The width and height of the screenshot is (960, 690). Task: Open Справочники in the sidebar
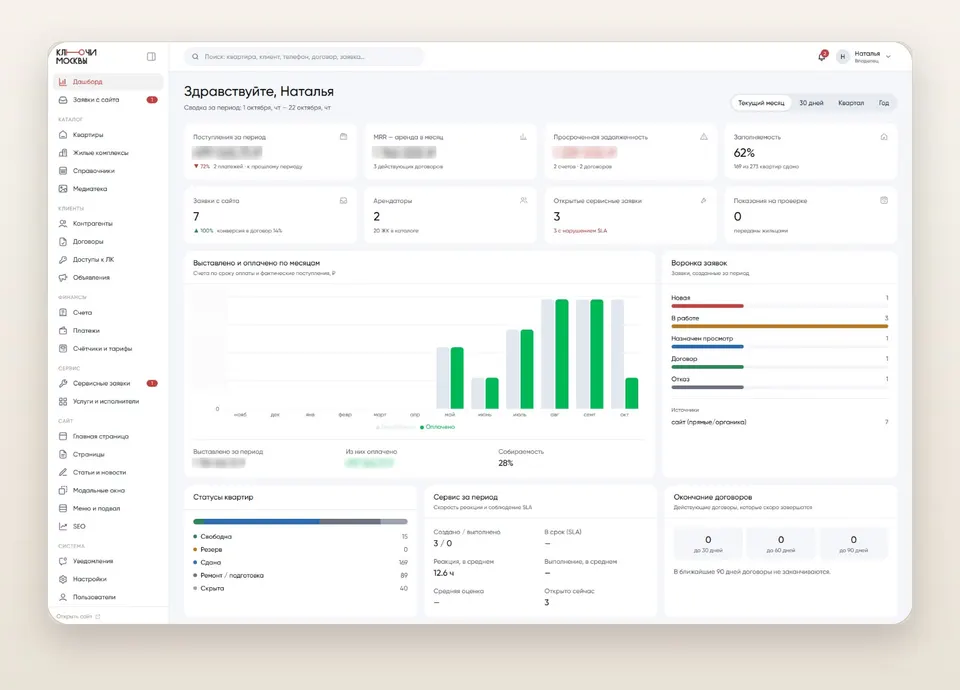(108, 171)
